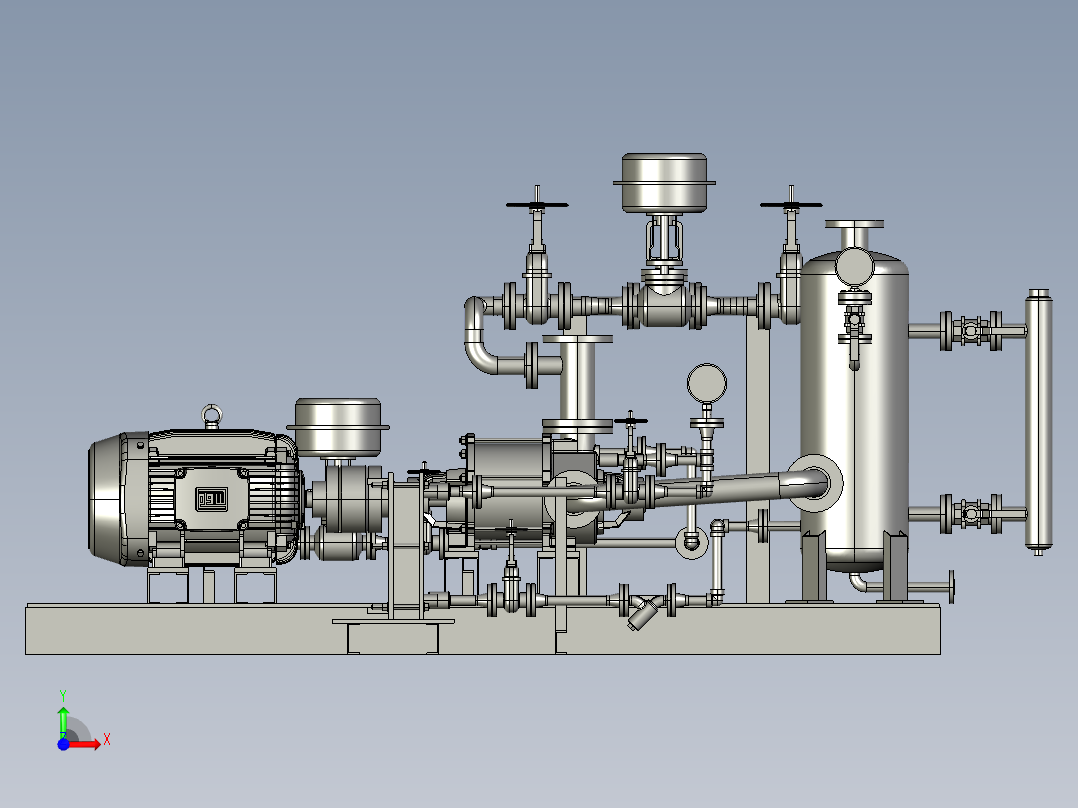Select the tank drain pipe flange at bottom right
The image size is (1078, 808).
(x=951, y=587)
